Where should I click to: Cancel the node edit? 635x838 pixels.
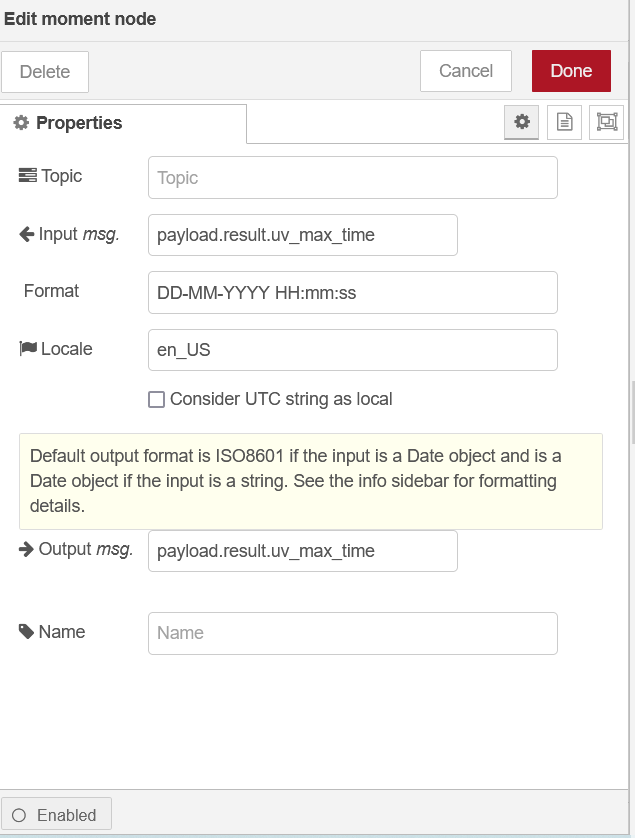click(x=466, y=71)
